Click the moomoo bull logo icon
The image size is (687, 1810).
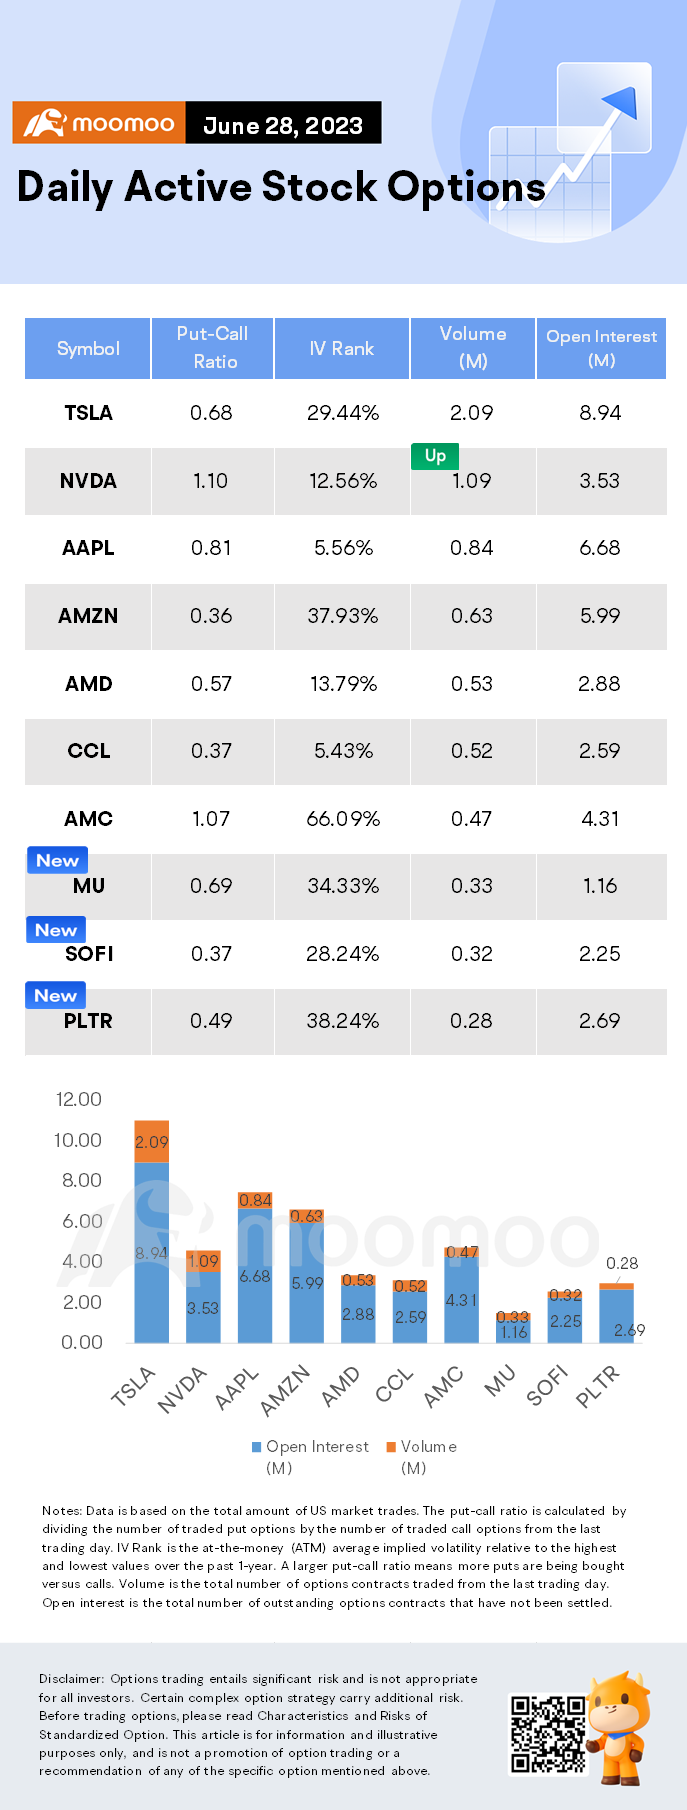click(44, 124)
